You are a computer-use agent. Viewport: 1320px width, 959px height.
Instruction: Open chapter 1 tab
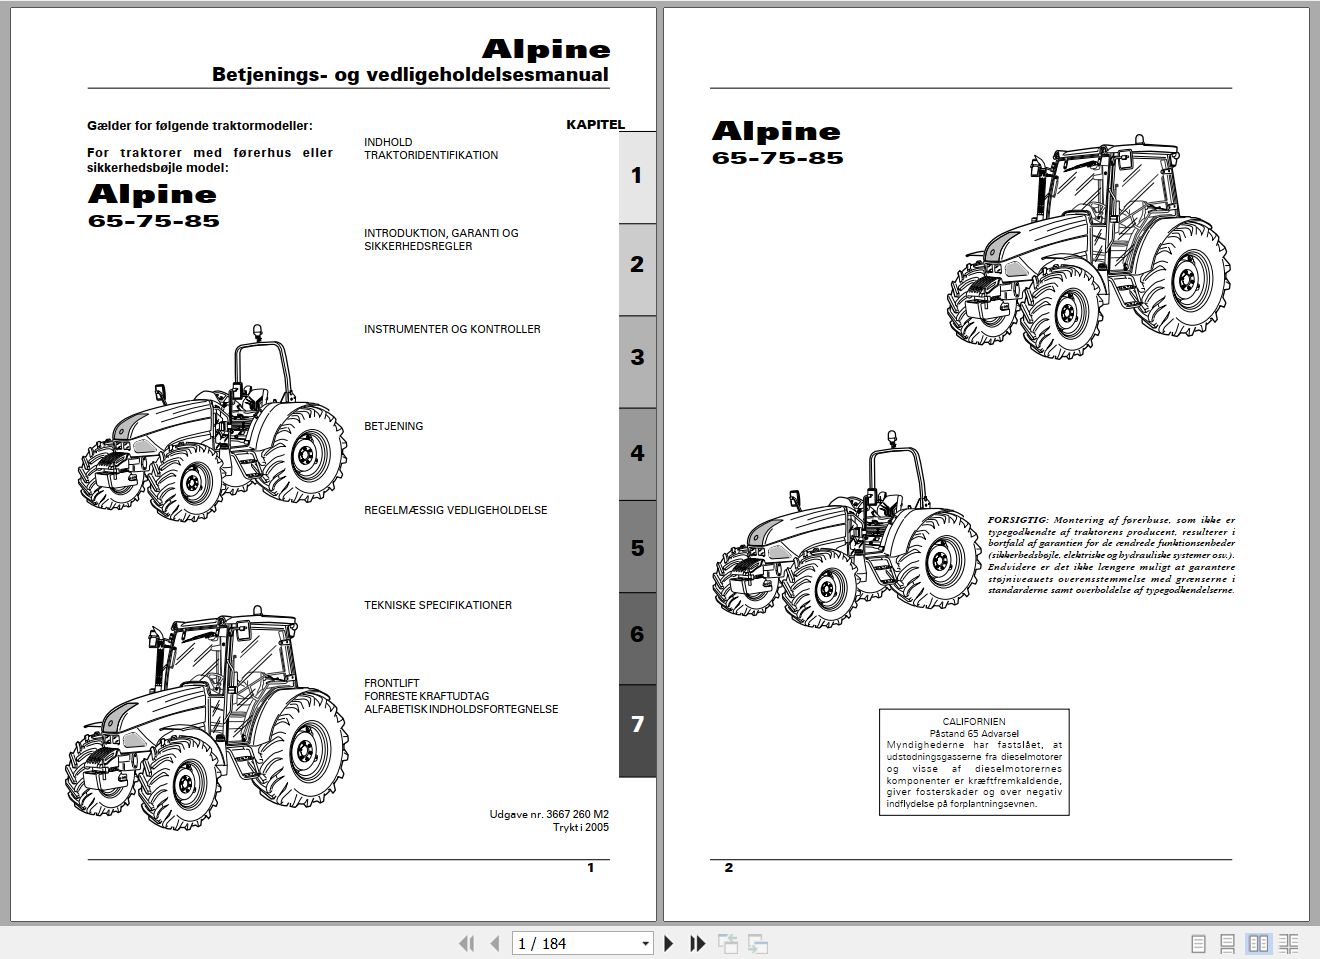pos(637,176)
